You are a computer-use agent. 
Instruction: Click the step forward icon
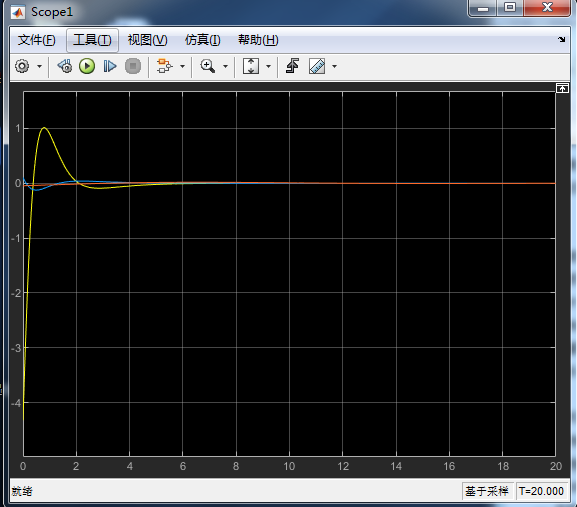click(x=110, y=67)
